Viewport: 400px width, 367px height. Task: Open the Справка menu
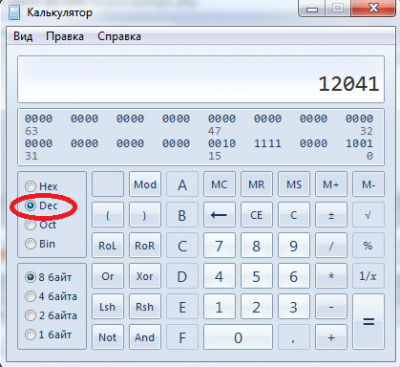click(119, 36)
